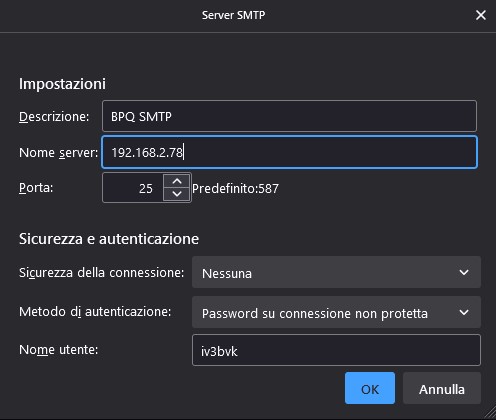The image size is (496, 420).
Task: Focus the Nome utente field with iv3bvk
Action: [x=336, y=350]
